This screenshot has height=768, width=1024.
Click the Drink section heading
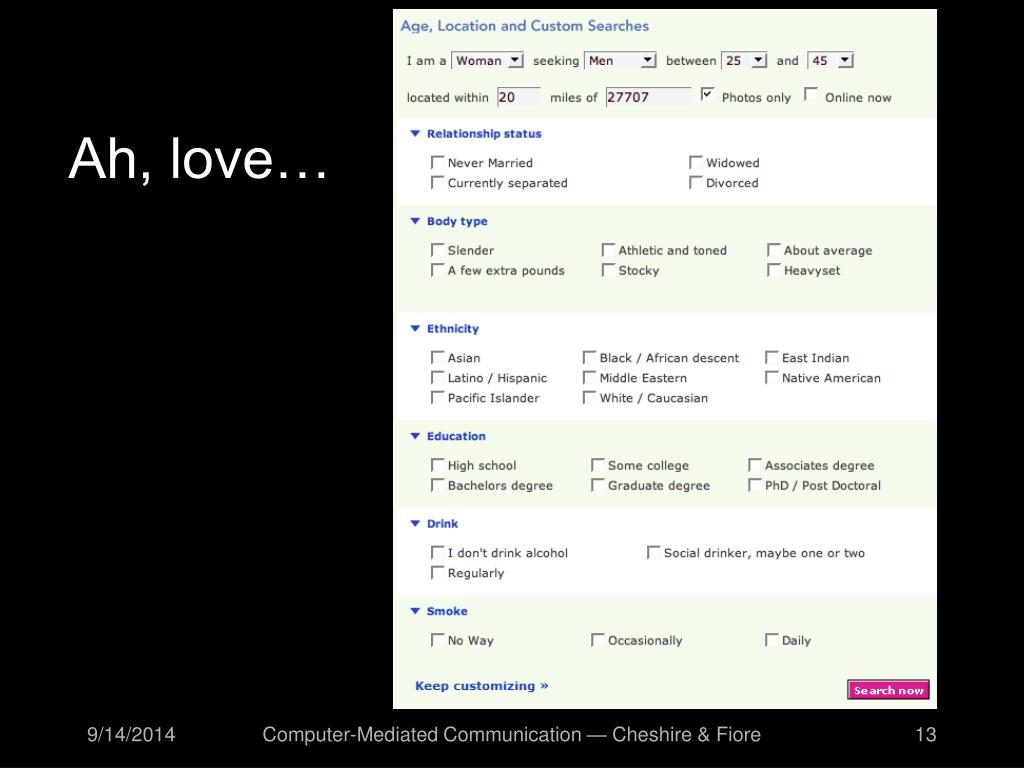[442, 523]
